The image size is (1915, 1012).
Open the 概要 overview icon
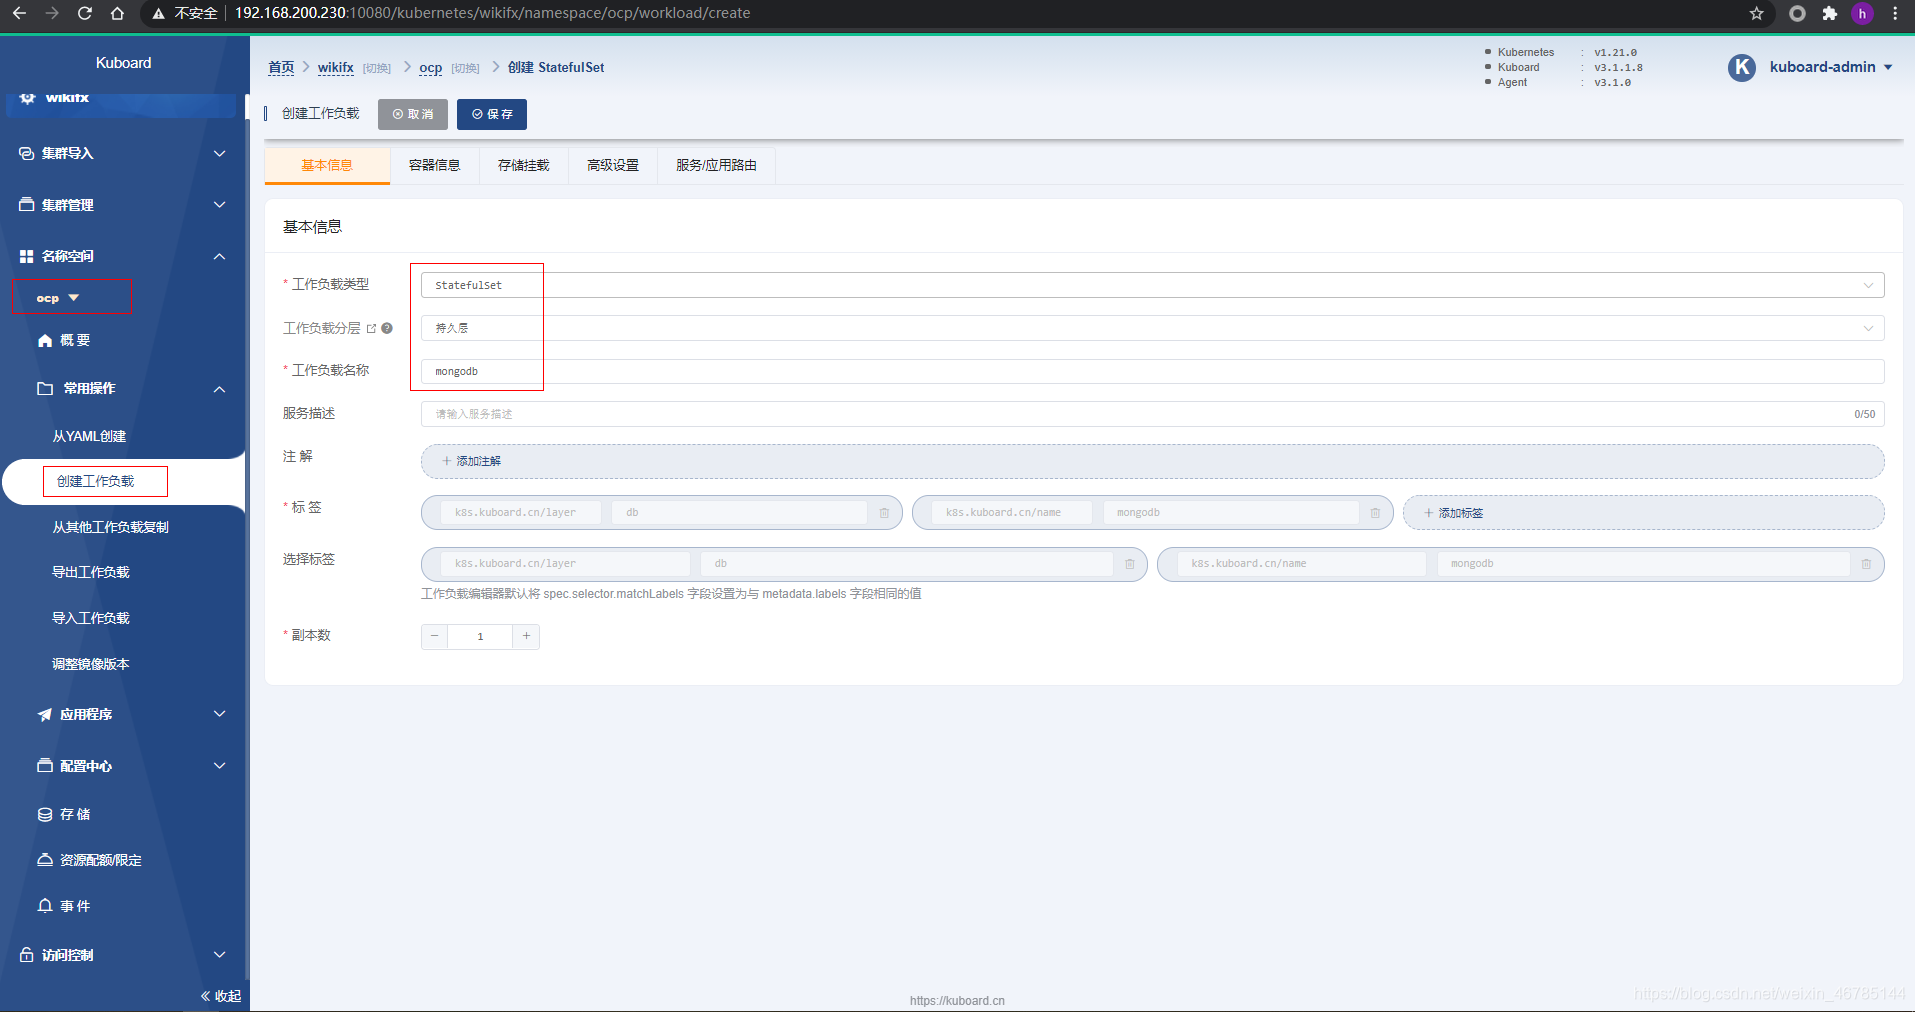[44, 340]
